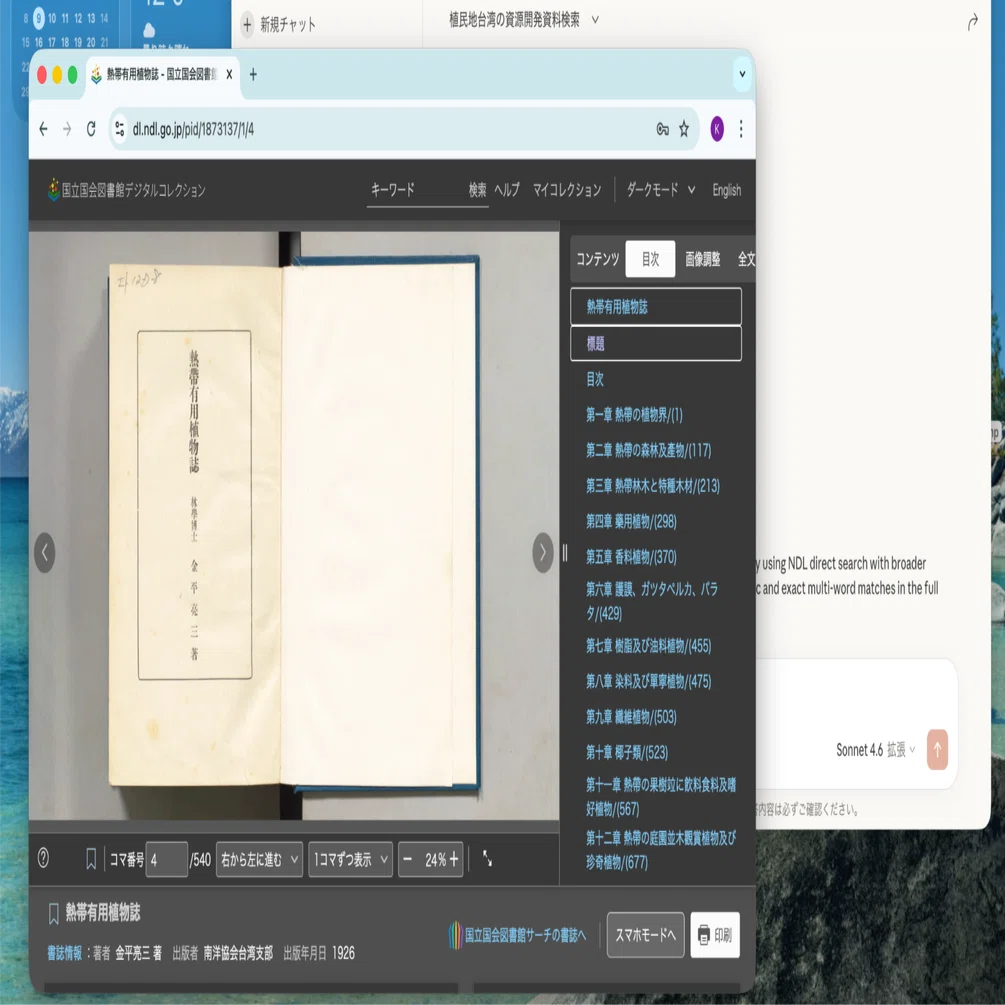Click the NDL Digital Collection logo

pyautogui.click(x=127, y=190)
